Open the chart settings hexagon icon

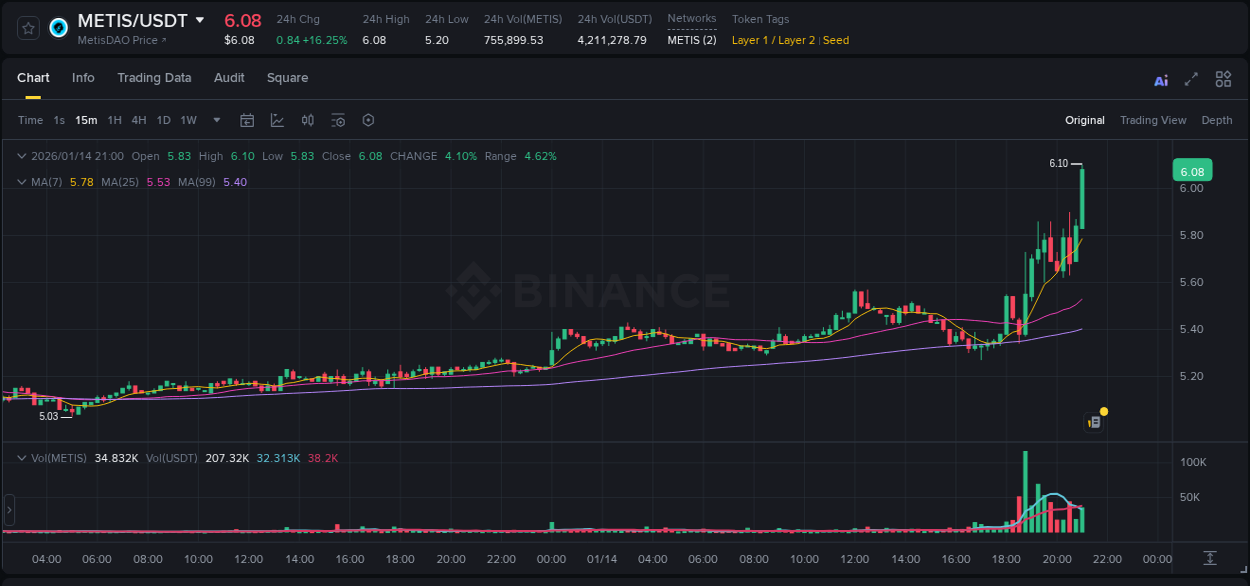(368, 120)
